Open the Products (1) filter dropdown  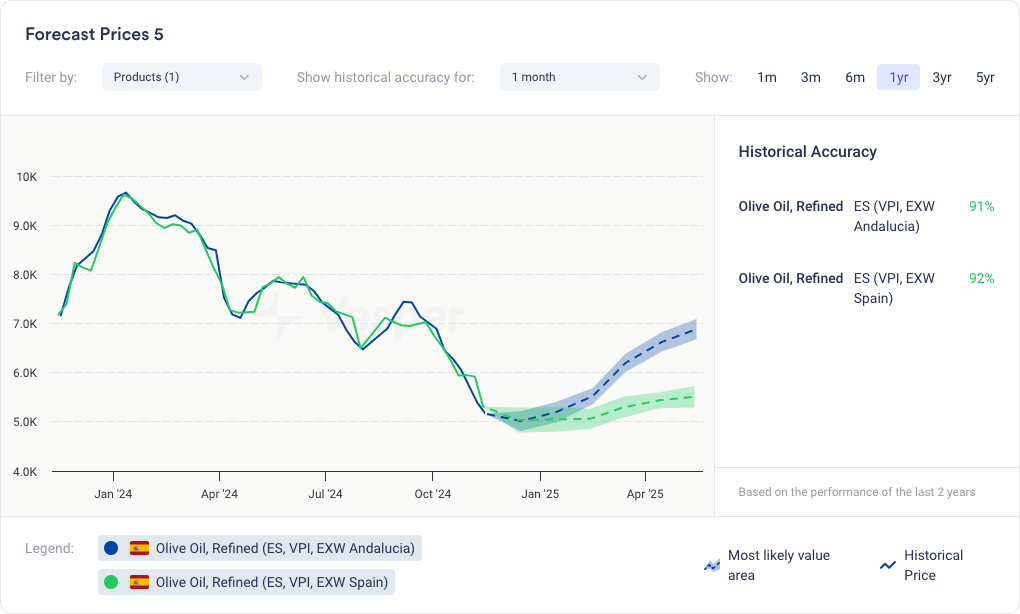(x=181, y=77)
